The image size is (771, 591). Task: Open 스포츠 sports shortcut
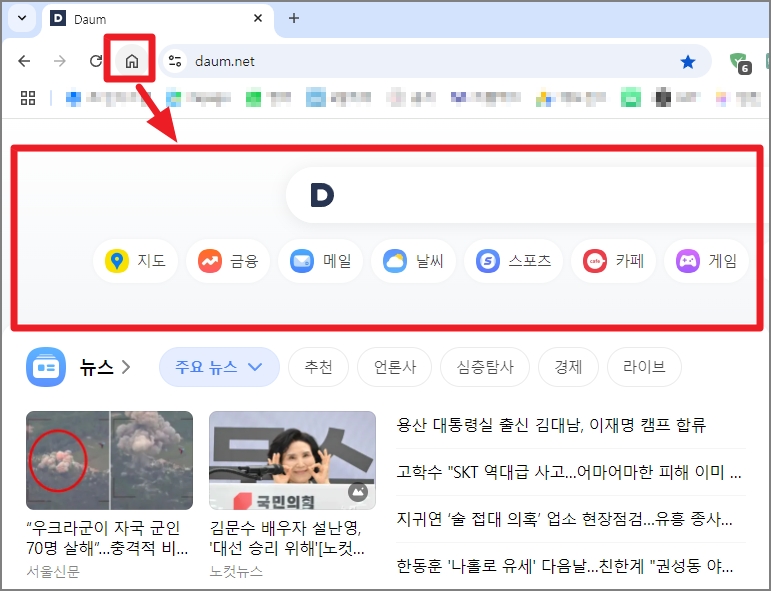(513, 261)
